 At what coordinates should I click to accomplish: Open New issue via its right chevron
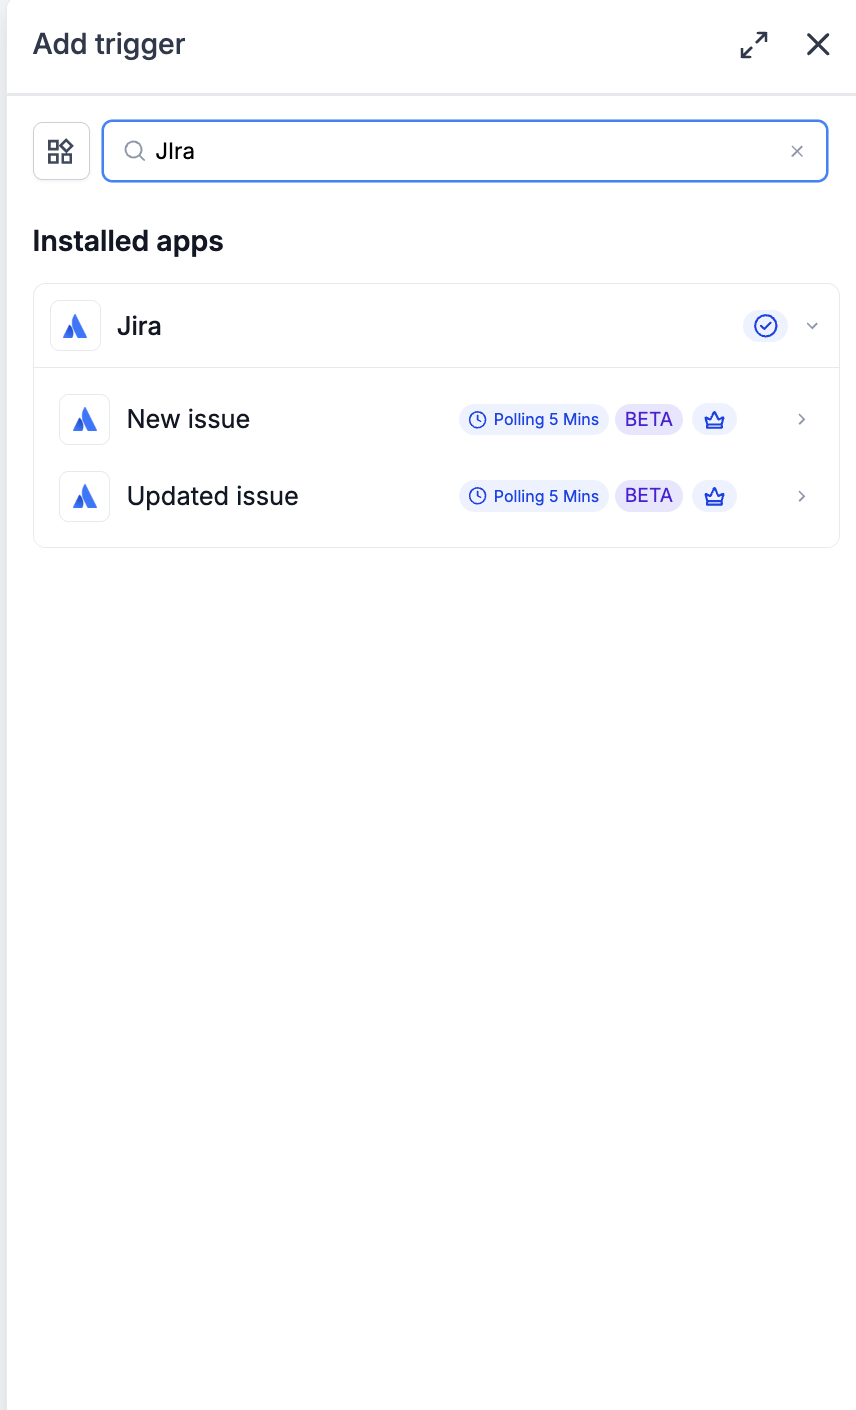pos(801,419)
